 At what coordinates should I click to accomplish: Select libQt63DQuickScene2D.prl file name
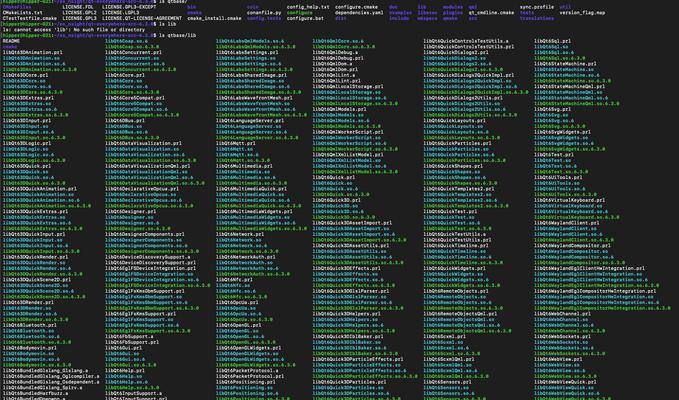pos(37,280)
